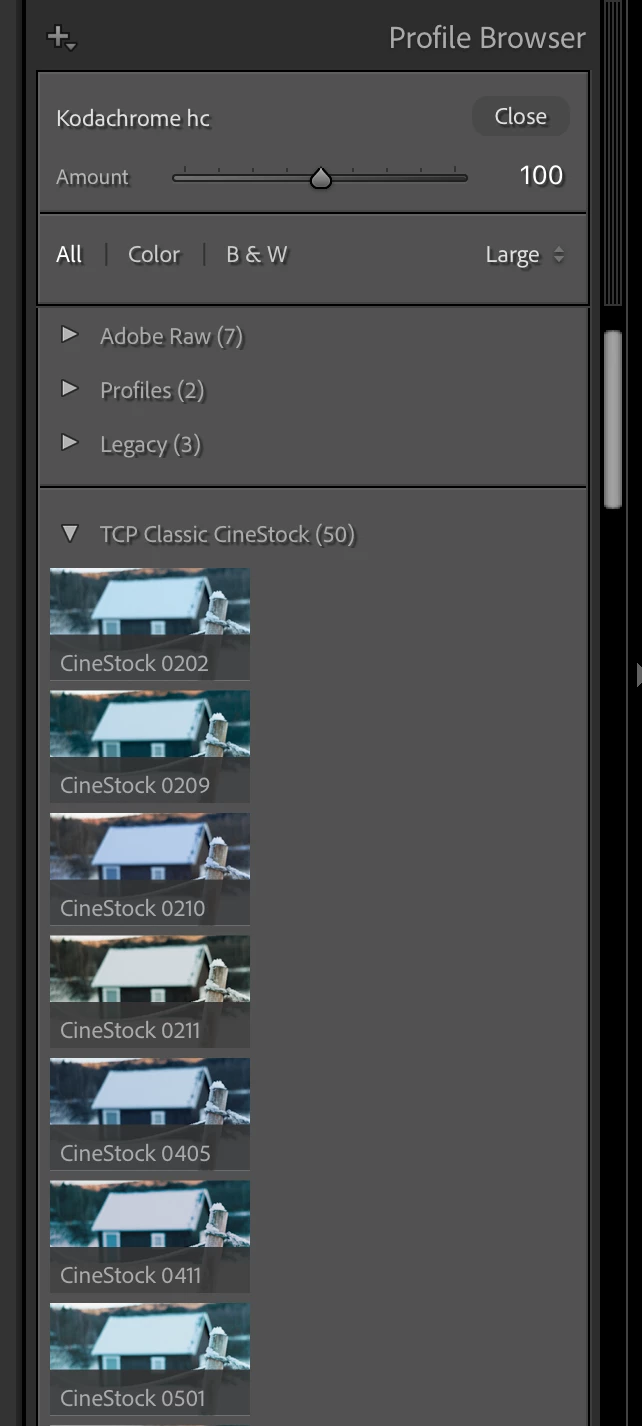Open the plus menu beside Profile Browser
The width and height of the screenshot is (642, 1426).
(61, 39)
